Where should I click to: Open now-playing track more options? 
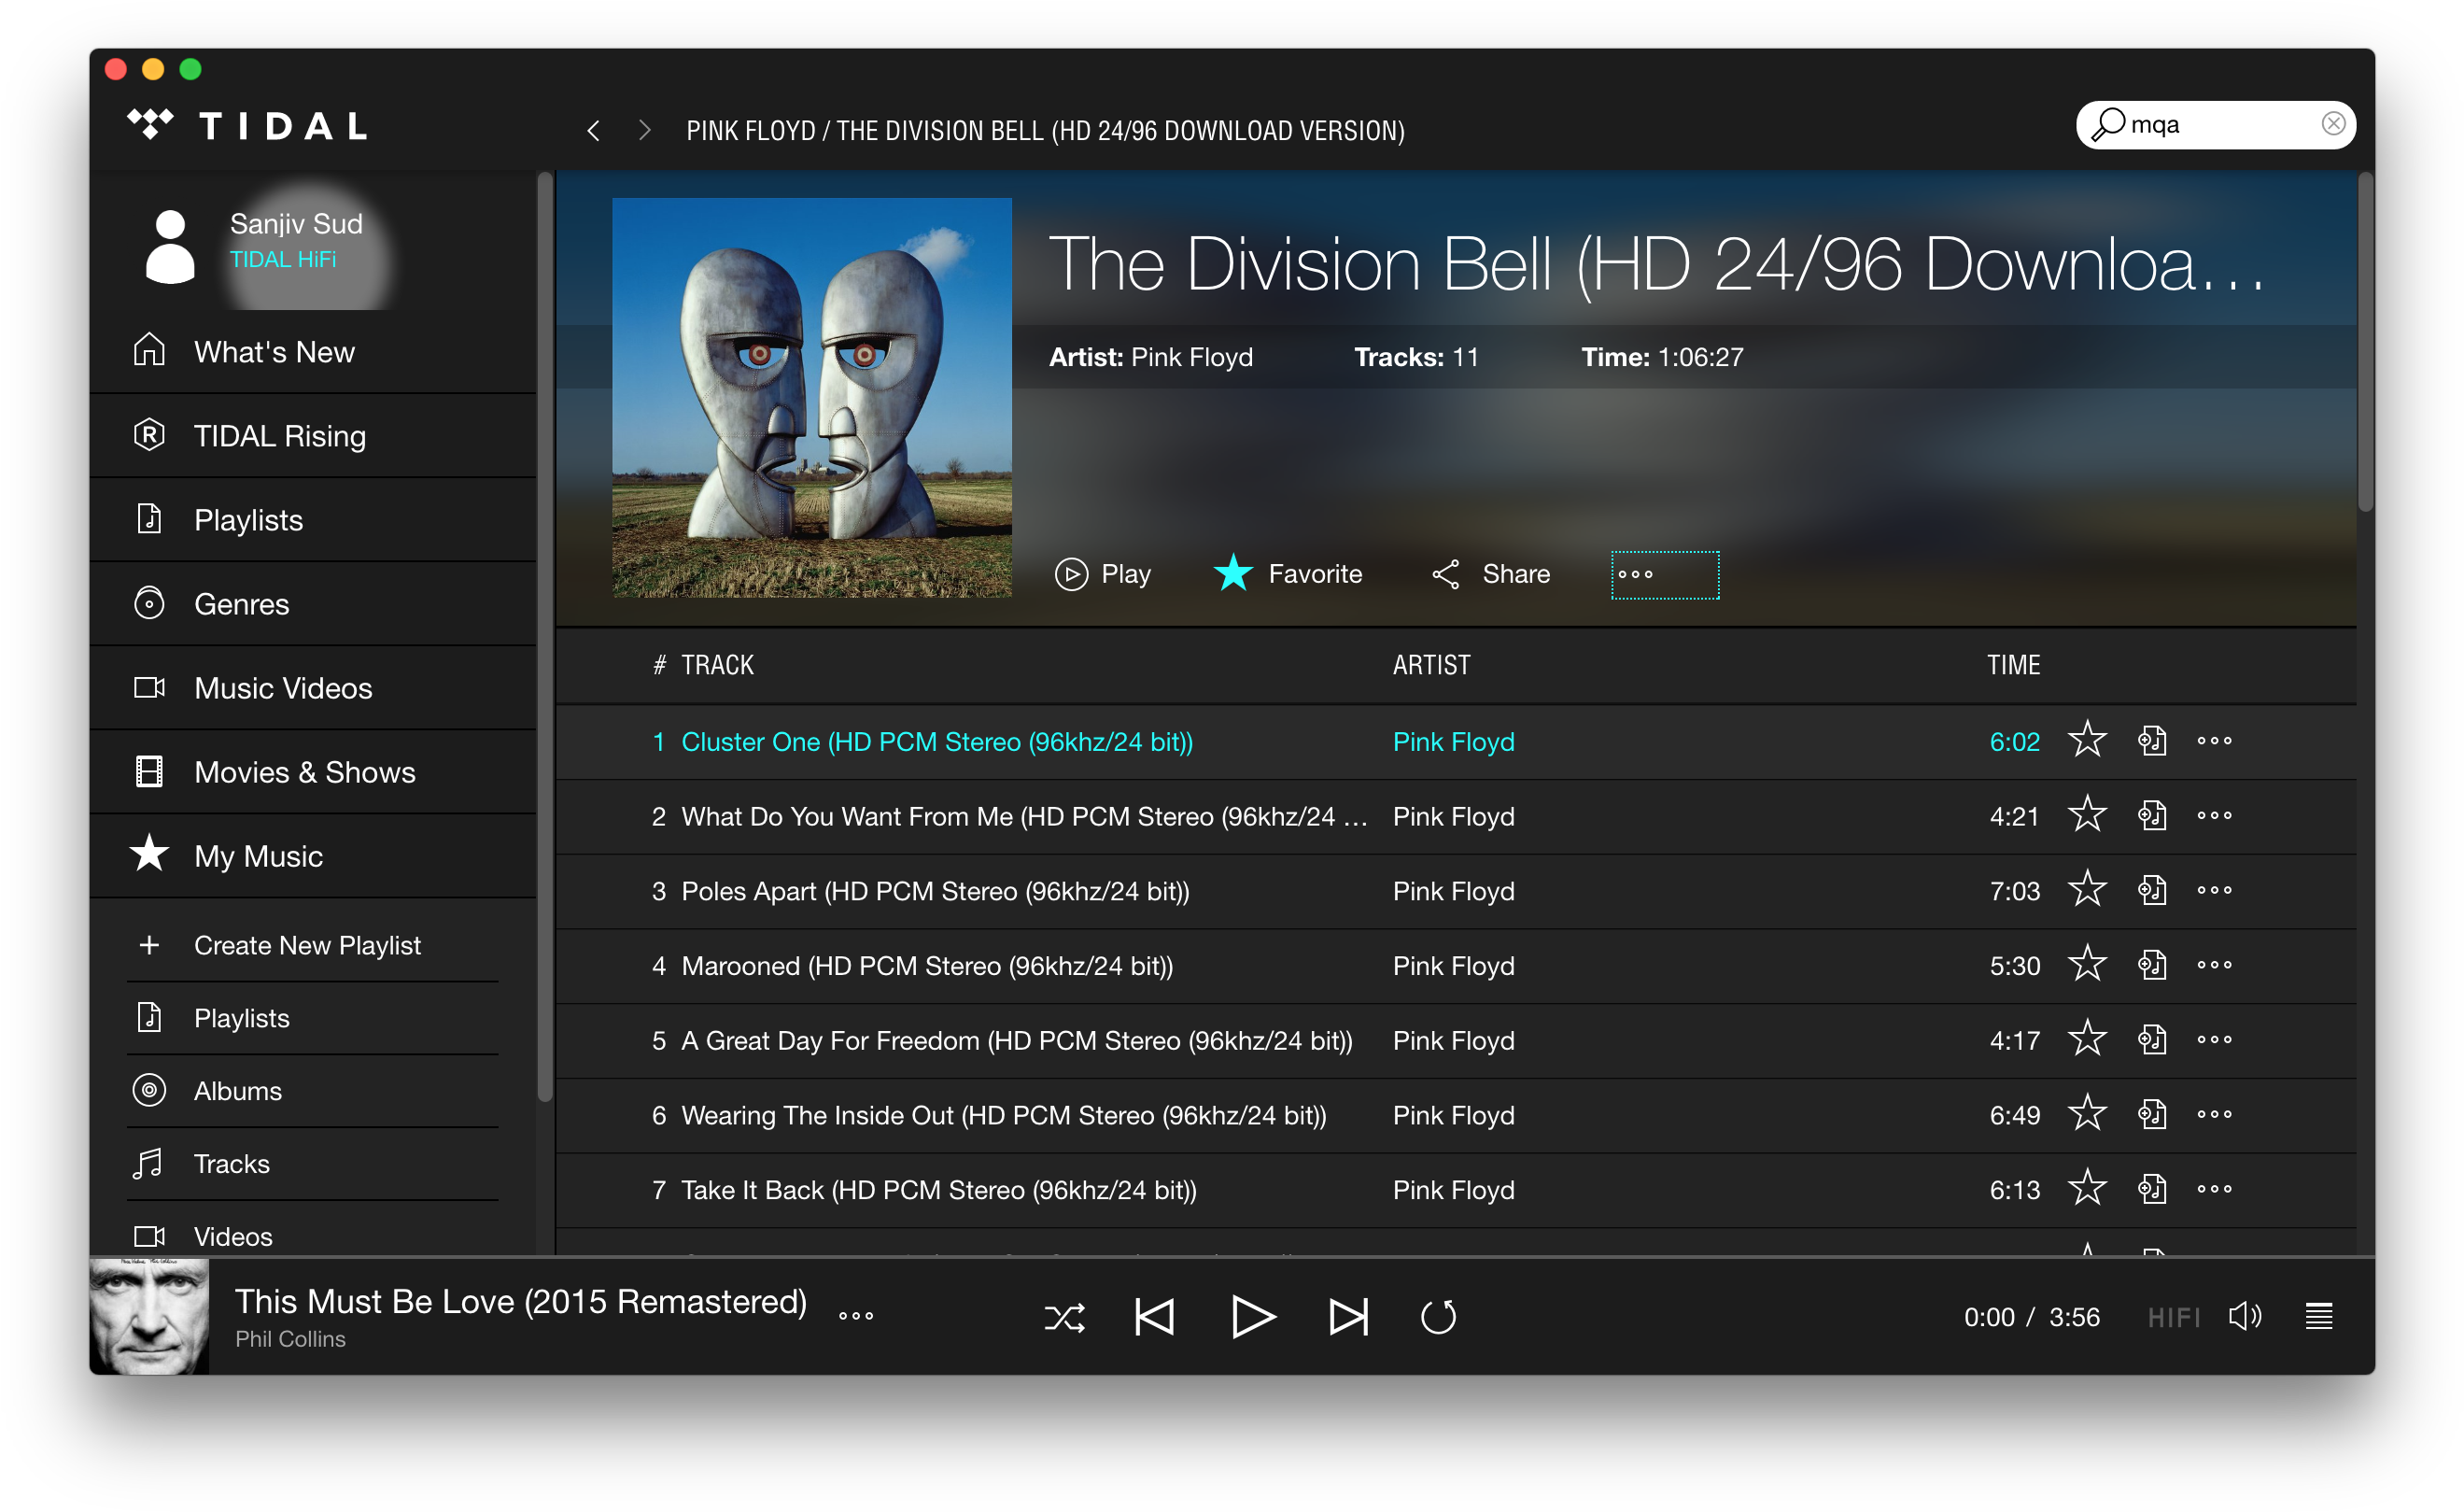pyautogui.click(x=856, y=1316)
